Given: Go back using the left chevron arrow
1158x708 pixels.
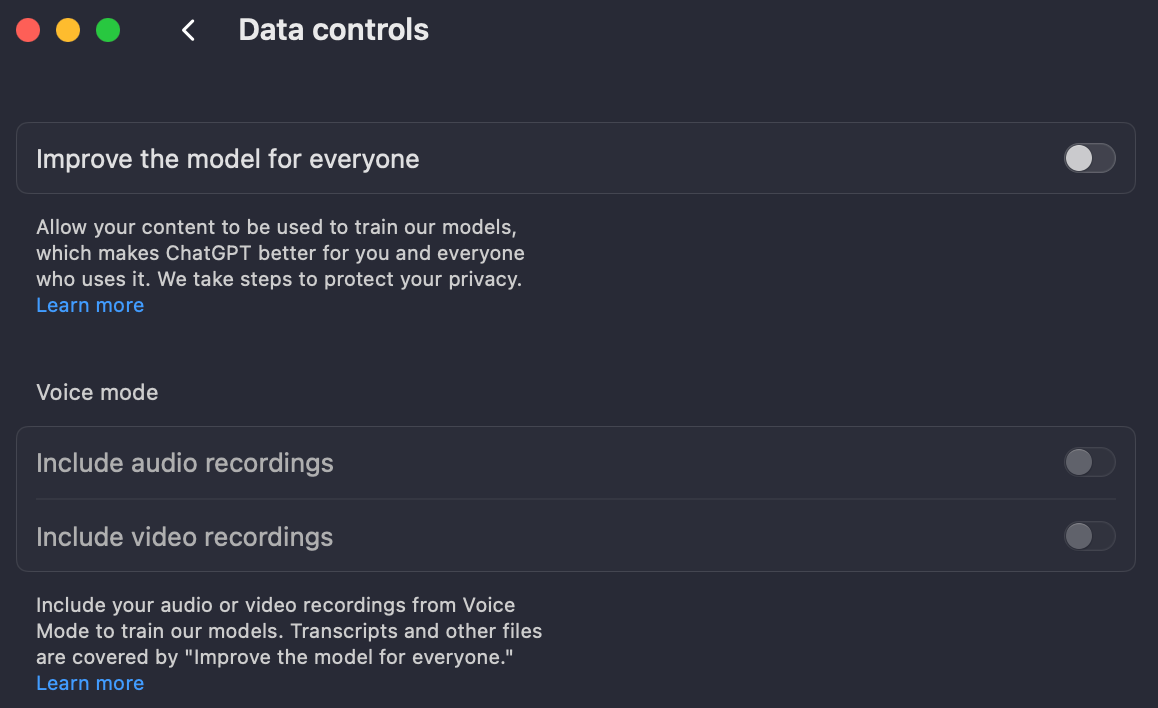Looking at the screenshot, I should [188, 31].
